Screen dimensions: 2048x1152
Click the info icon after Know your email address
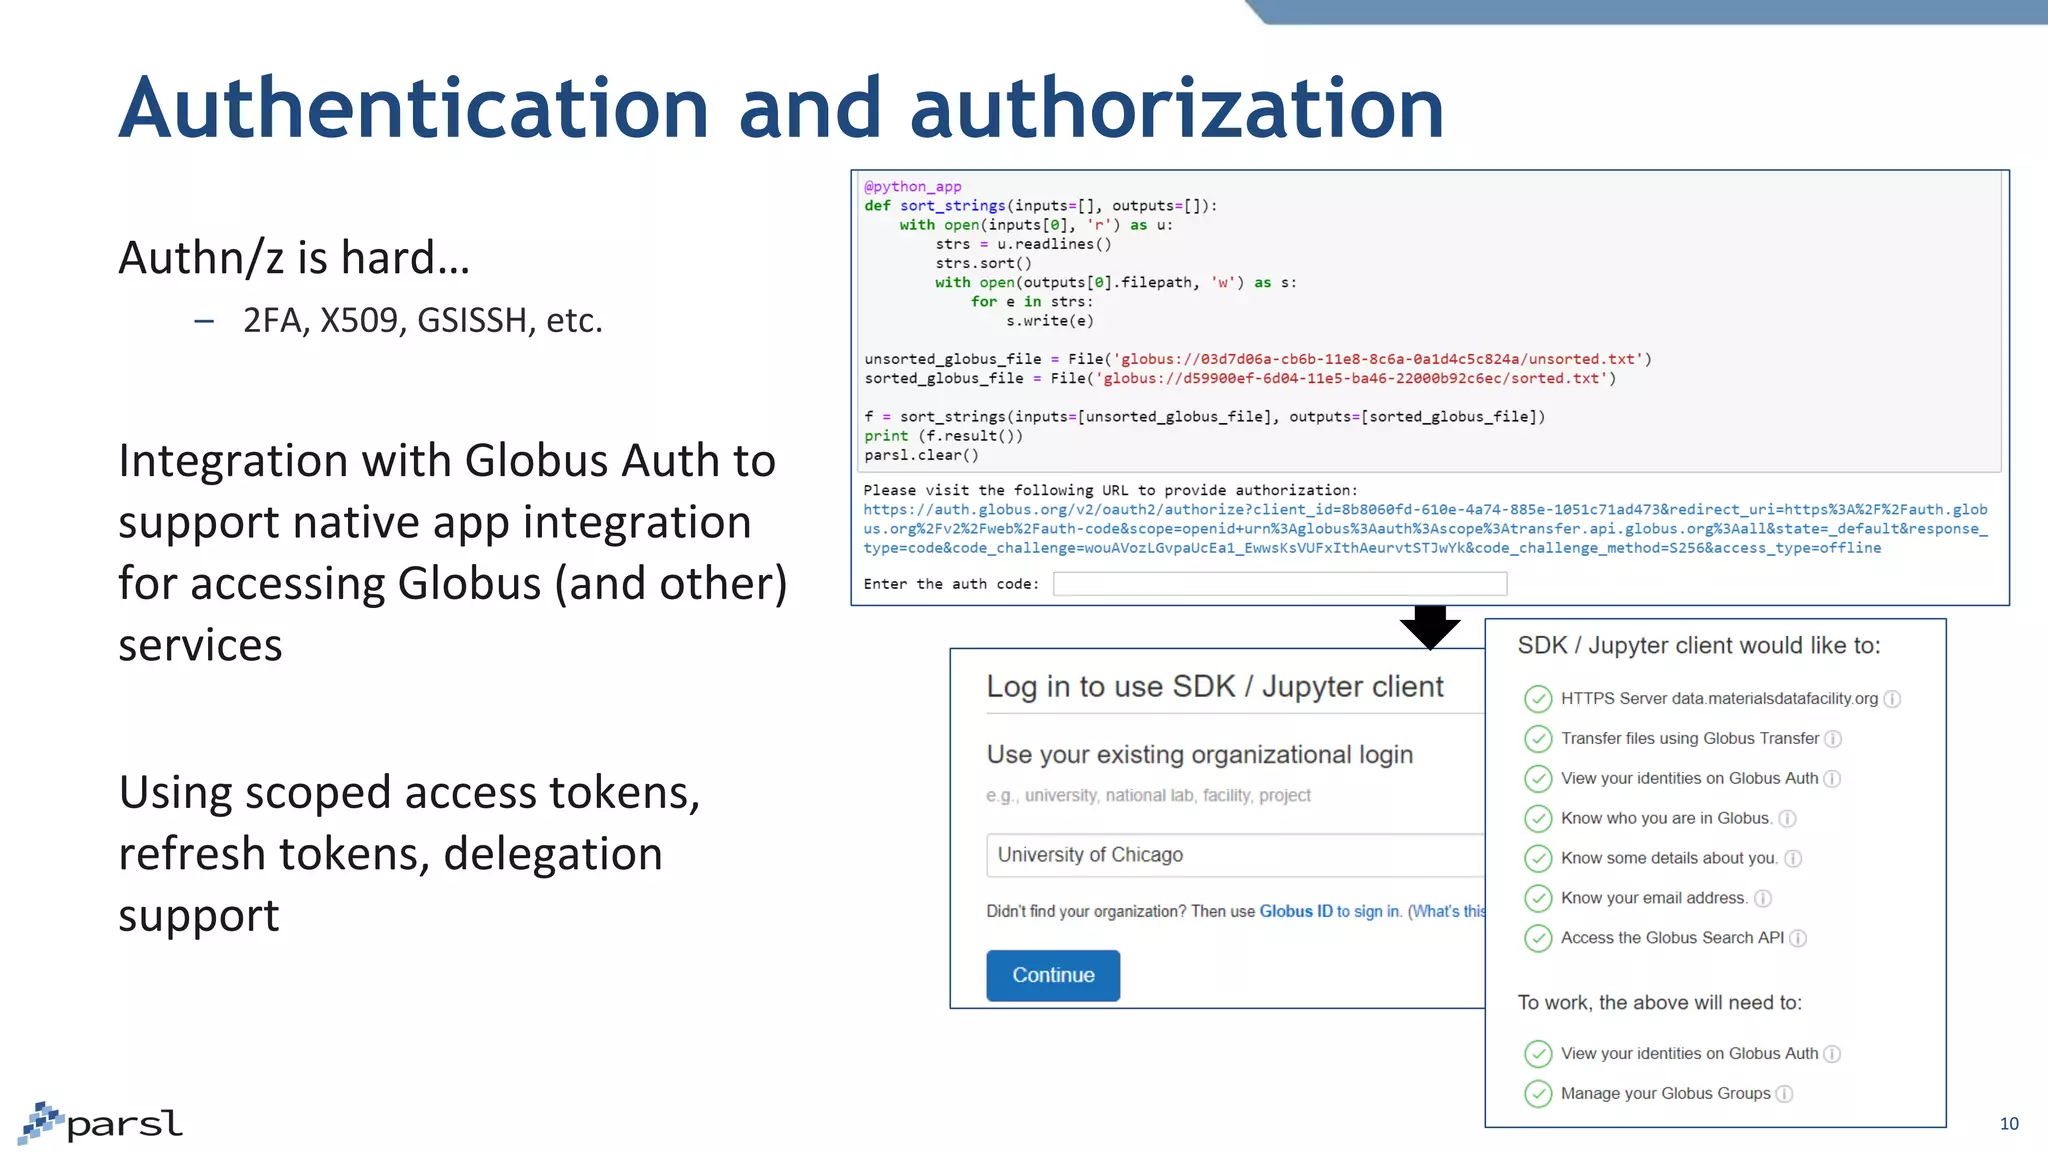pos(1763,899)
